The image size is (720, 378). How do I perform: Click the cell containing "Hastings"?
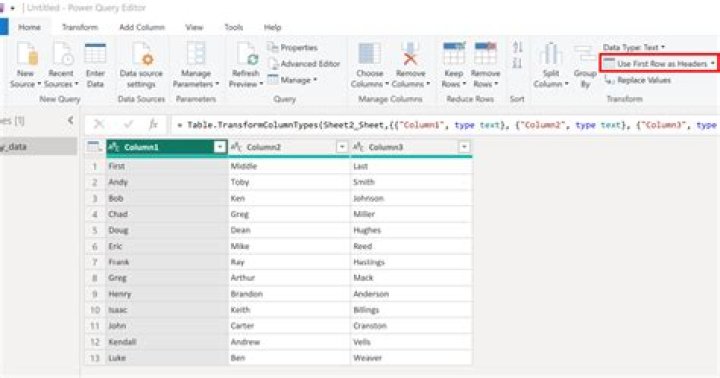pyautogui.click(x=411, y=262)
